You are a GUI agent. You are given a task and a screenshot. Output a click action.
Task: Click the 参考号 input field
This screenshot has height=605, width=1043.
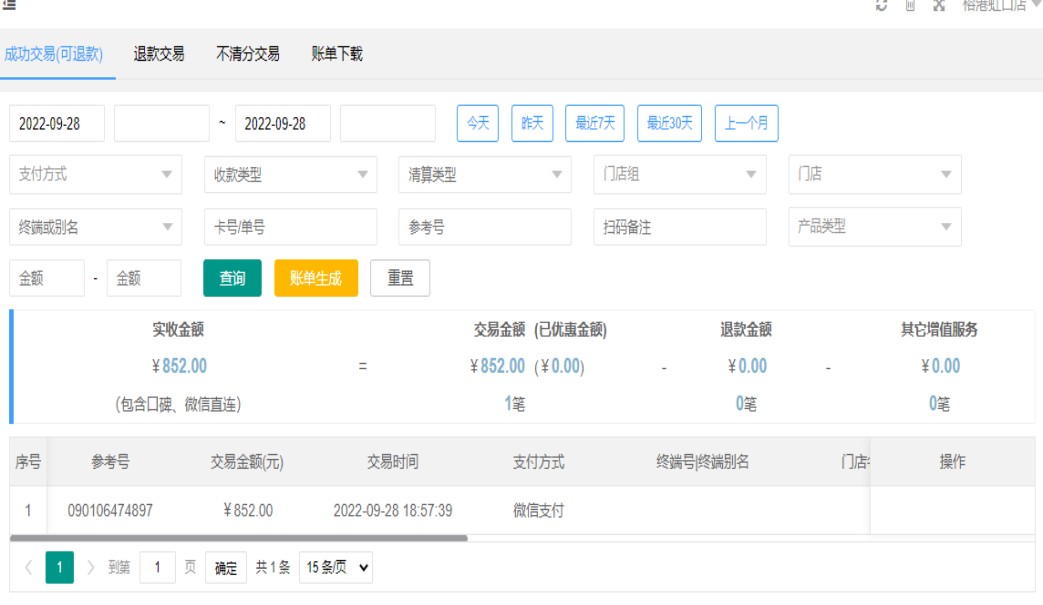pos(484,227)
